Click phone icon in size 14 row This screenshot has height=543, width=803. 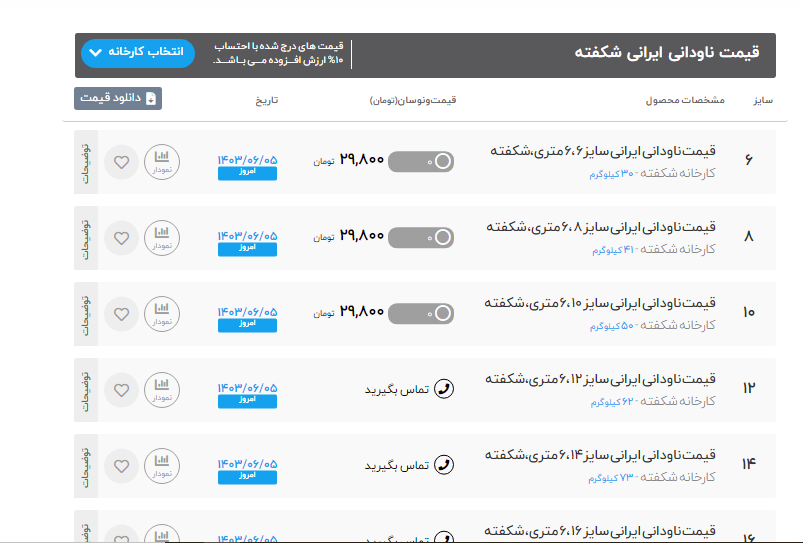tap(445, 465)
